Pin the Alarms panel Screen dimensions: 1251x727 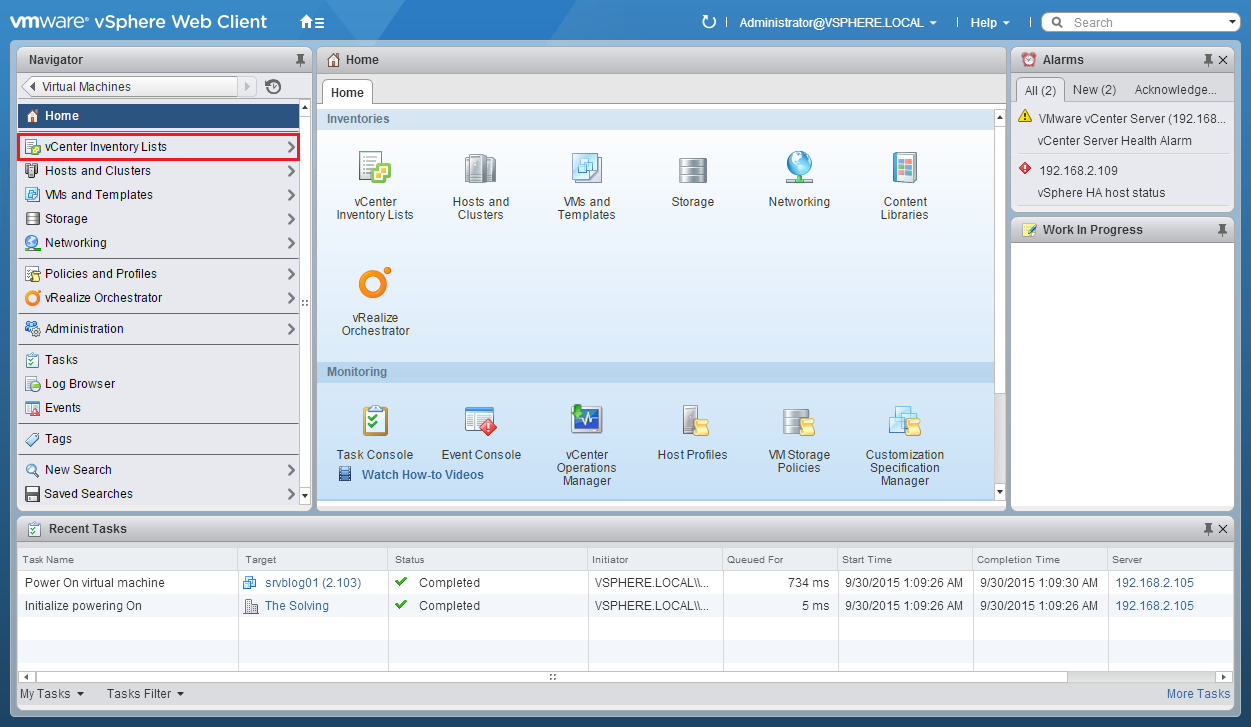click(1208, 60)
